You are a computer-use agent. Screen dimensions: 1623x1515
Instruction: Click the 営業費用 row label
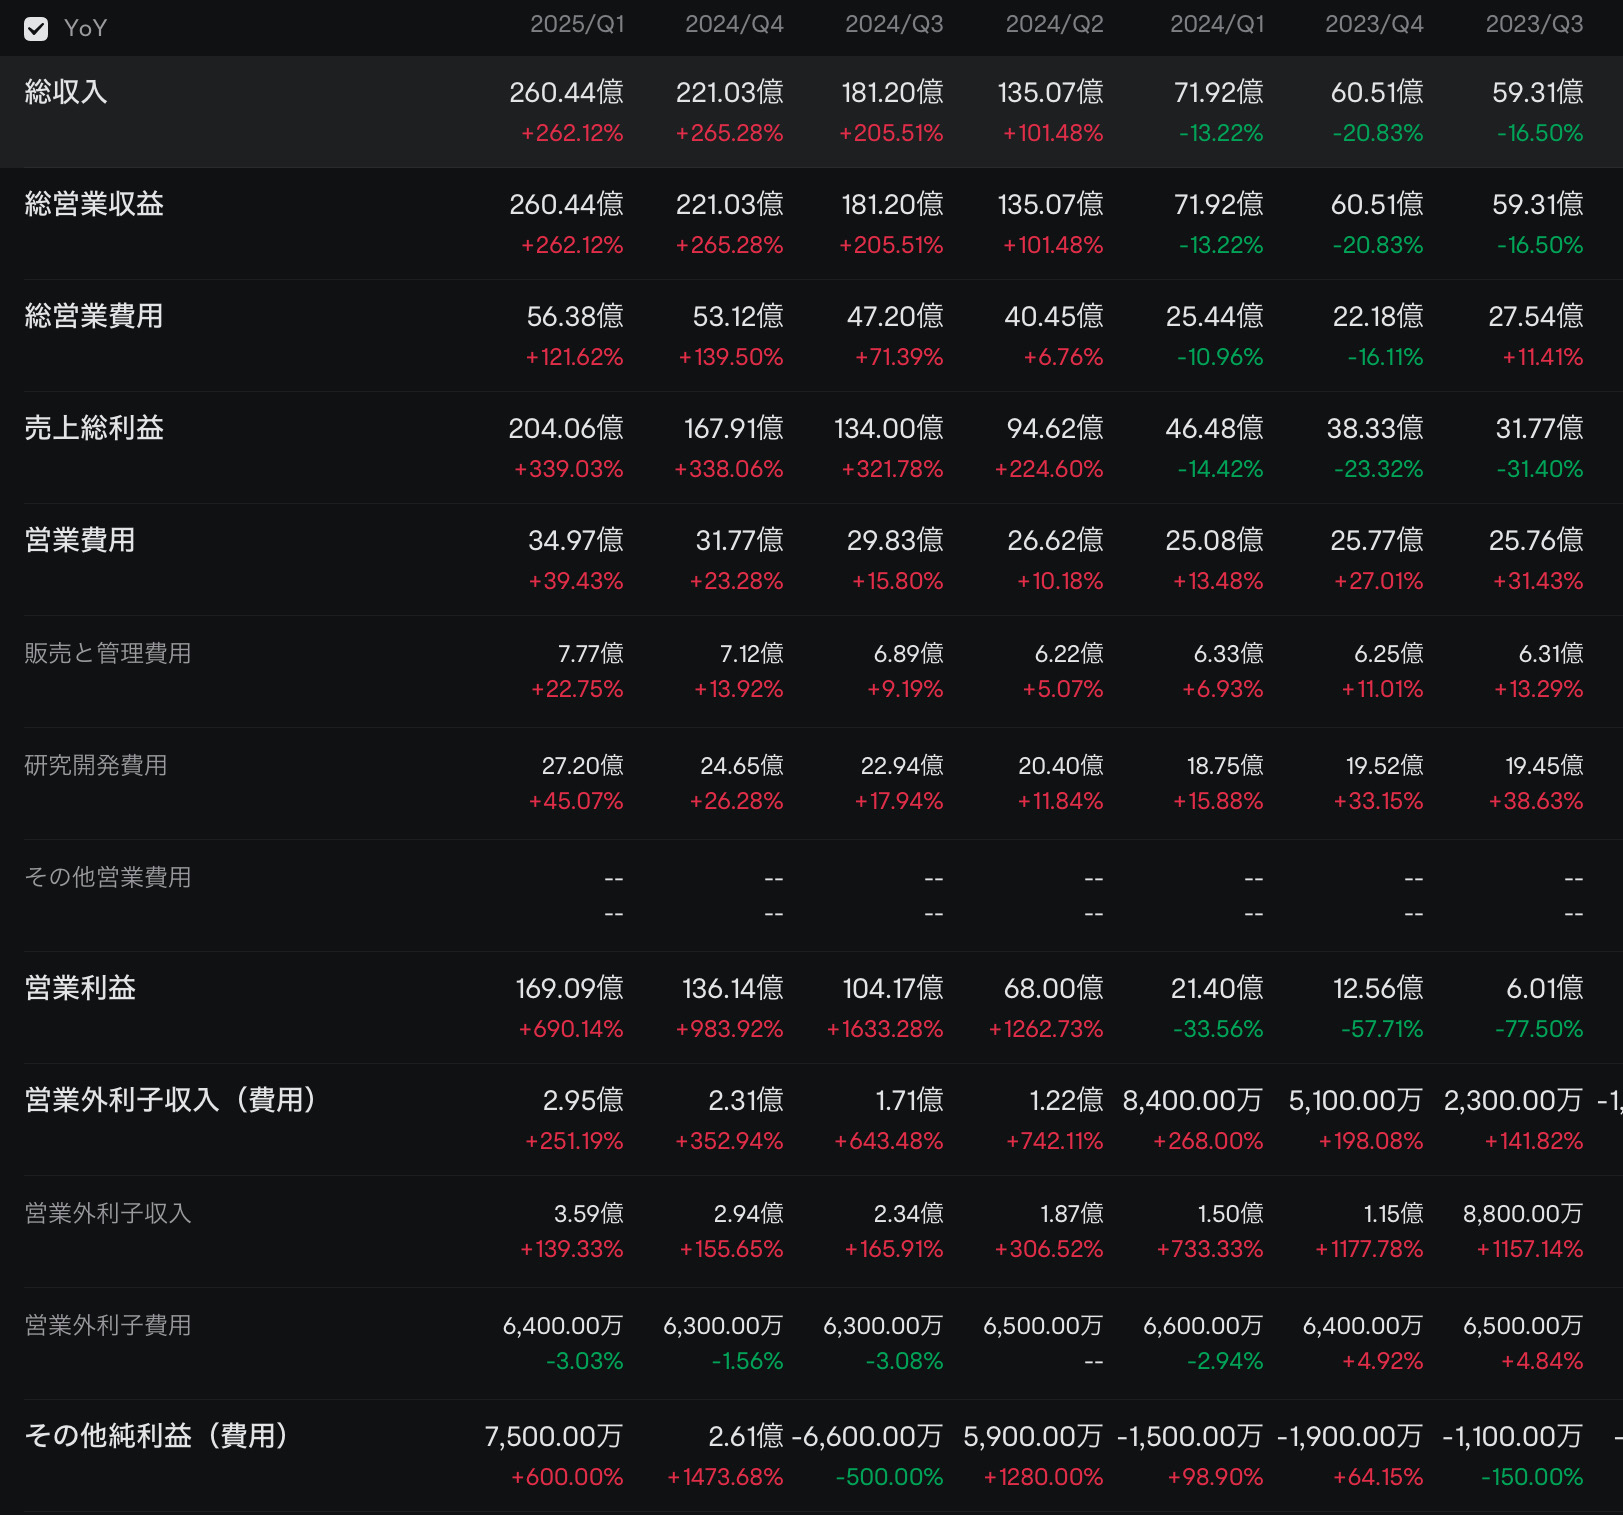coord(80,540)
